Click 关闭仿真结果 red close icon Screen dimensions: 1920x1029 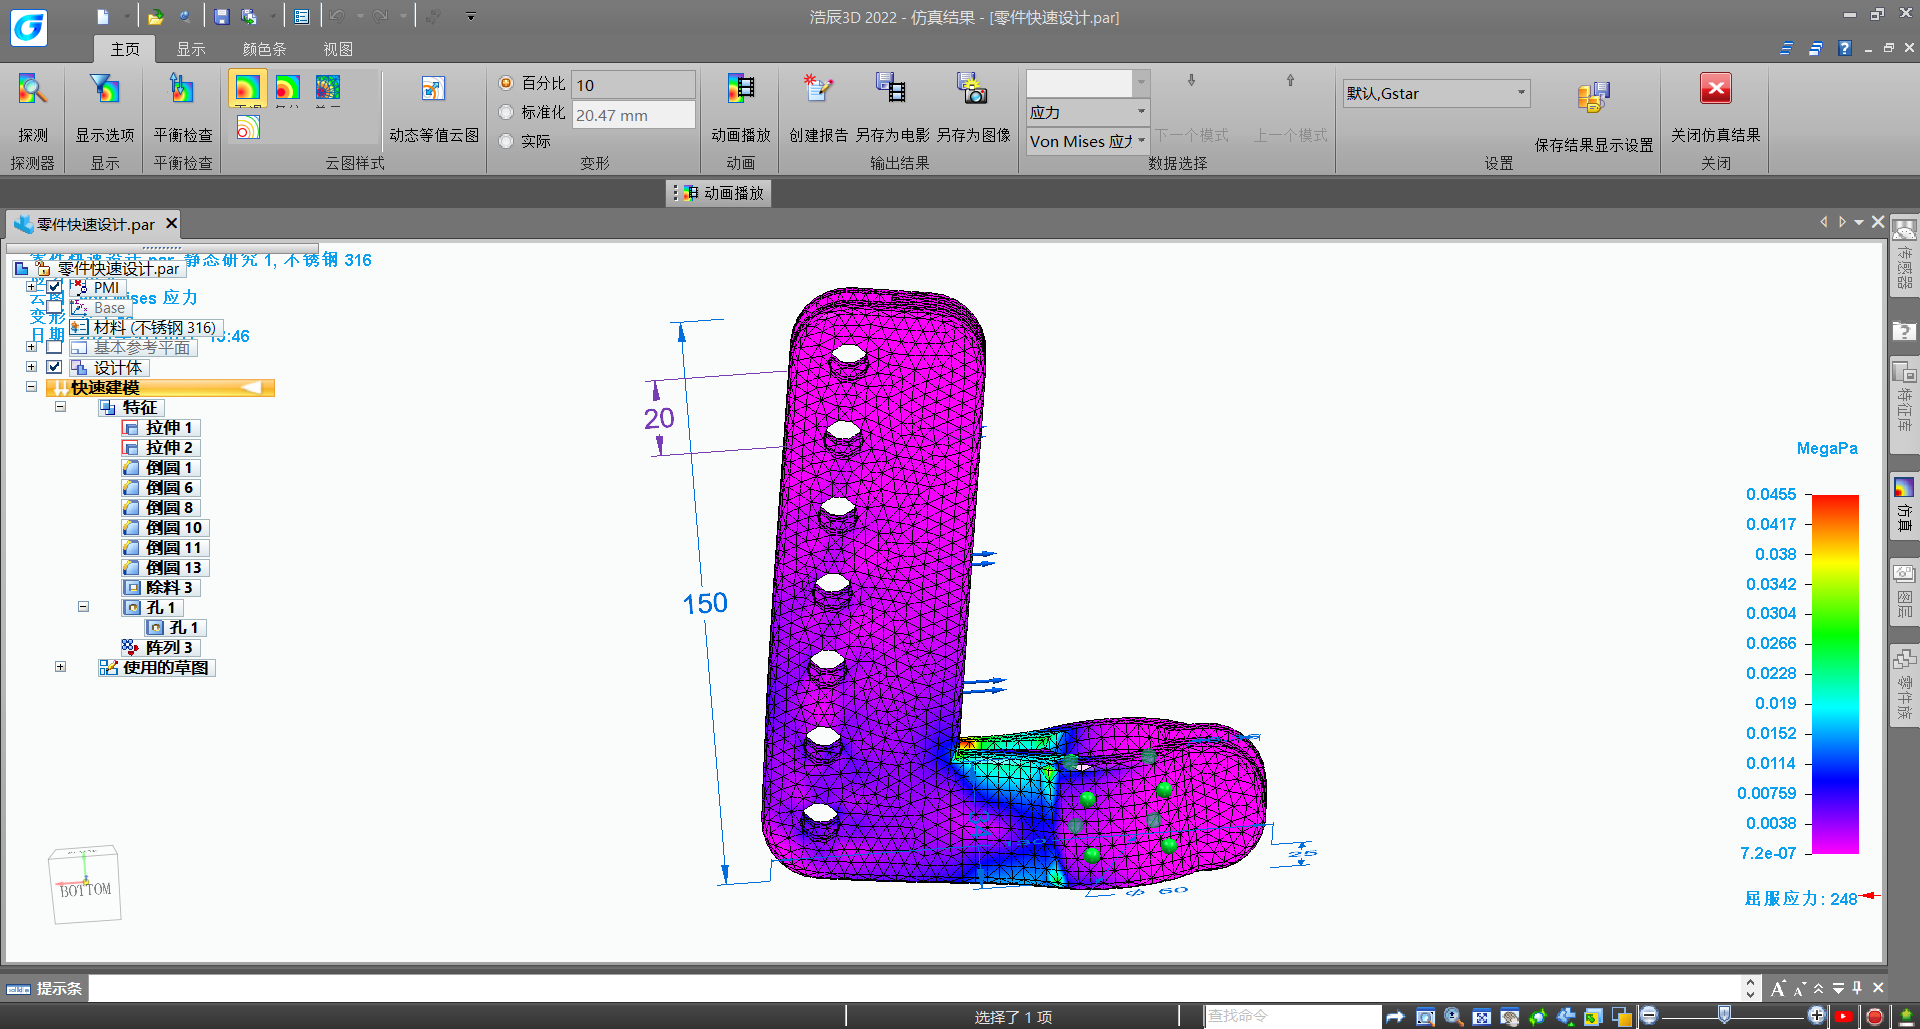click(x=1716, y=89)
